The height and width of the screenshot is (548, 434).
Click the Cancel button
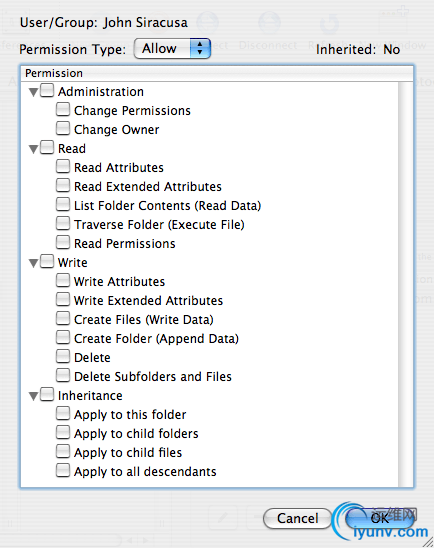coord(297,518)
